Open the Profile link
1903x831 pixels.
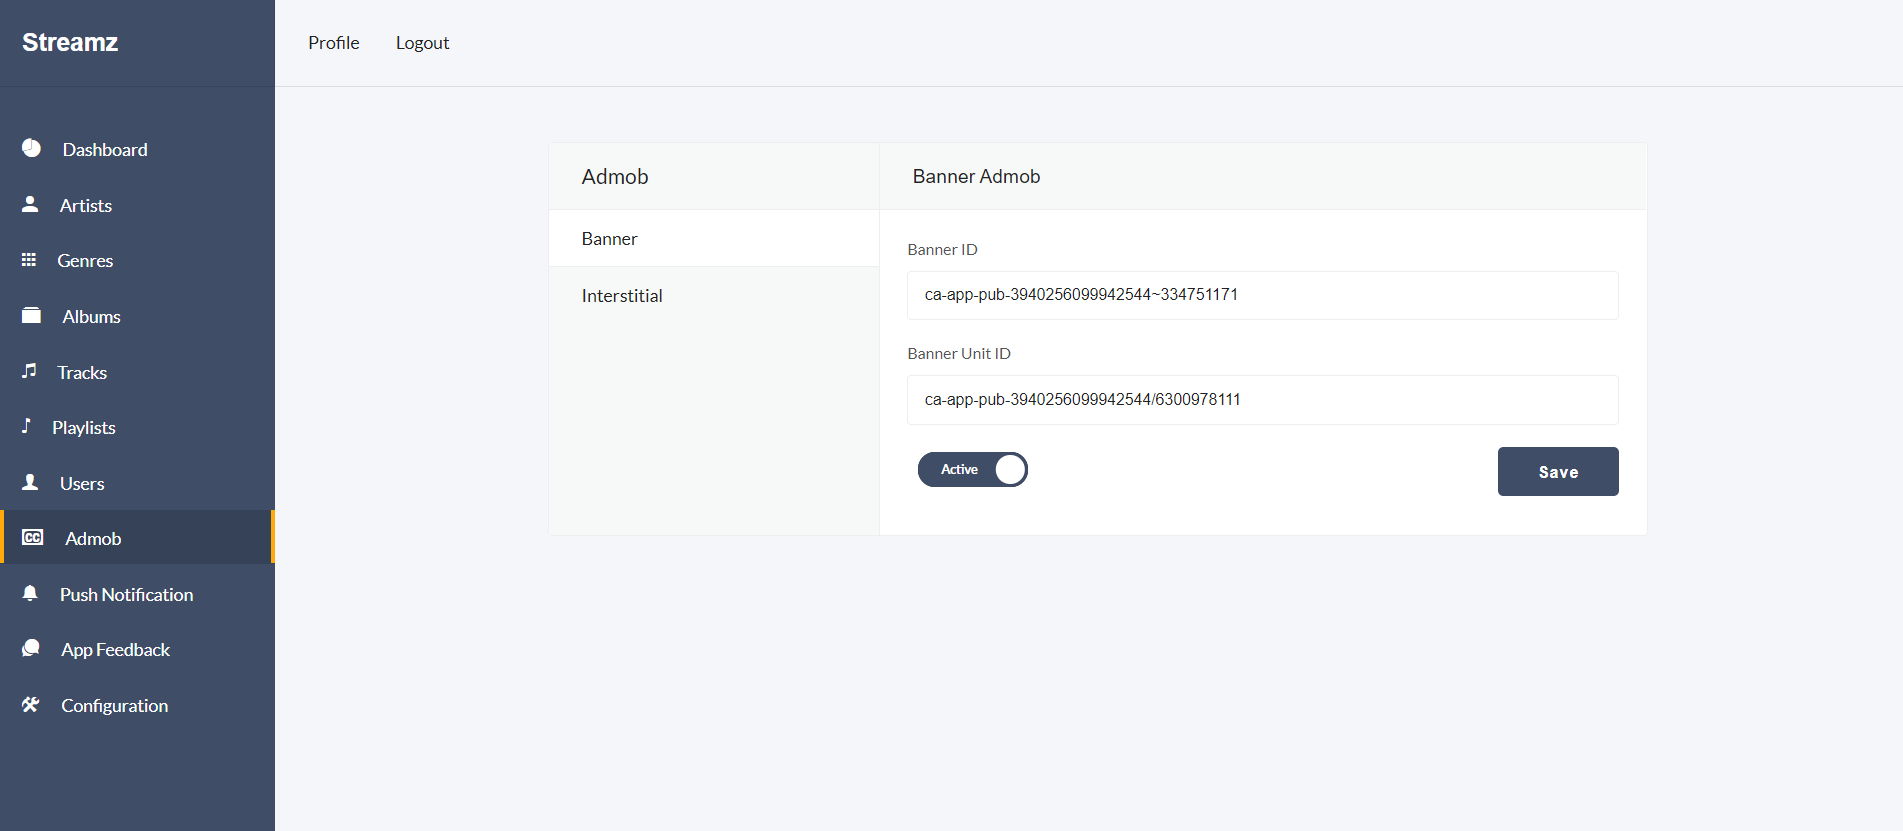point(333,43)
